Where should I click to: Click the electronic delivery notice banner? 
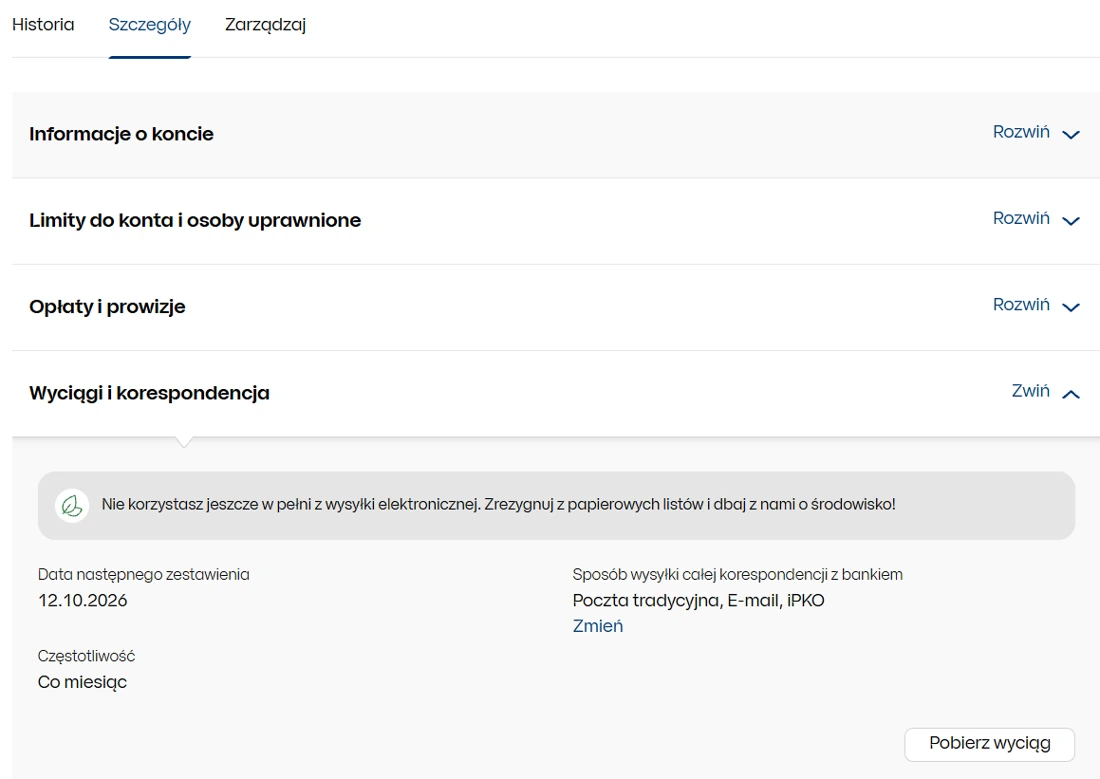[x=556, y=505]
